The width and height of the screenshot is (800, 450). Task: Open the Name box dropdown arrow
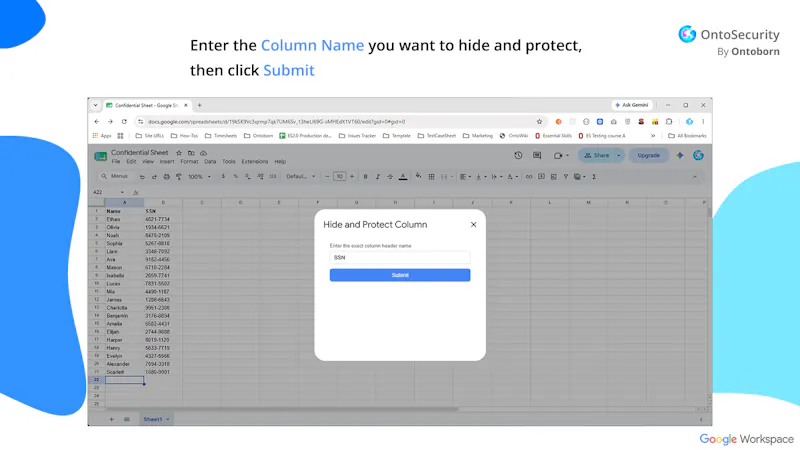(x=122, y=192)
